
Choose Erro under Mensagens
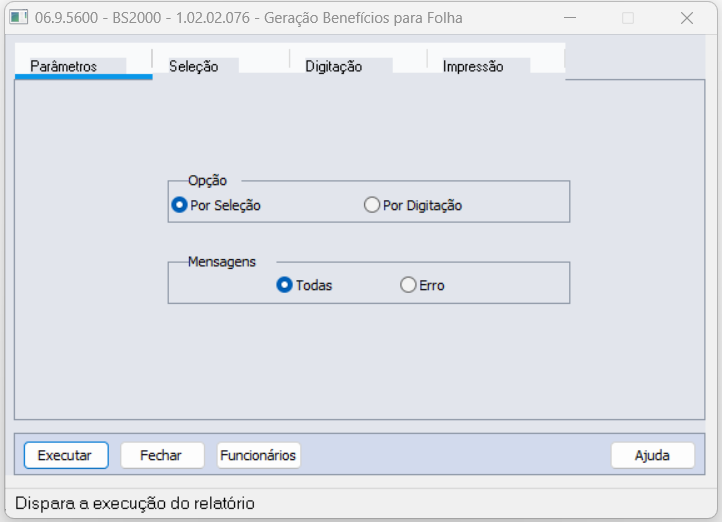422,285
